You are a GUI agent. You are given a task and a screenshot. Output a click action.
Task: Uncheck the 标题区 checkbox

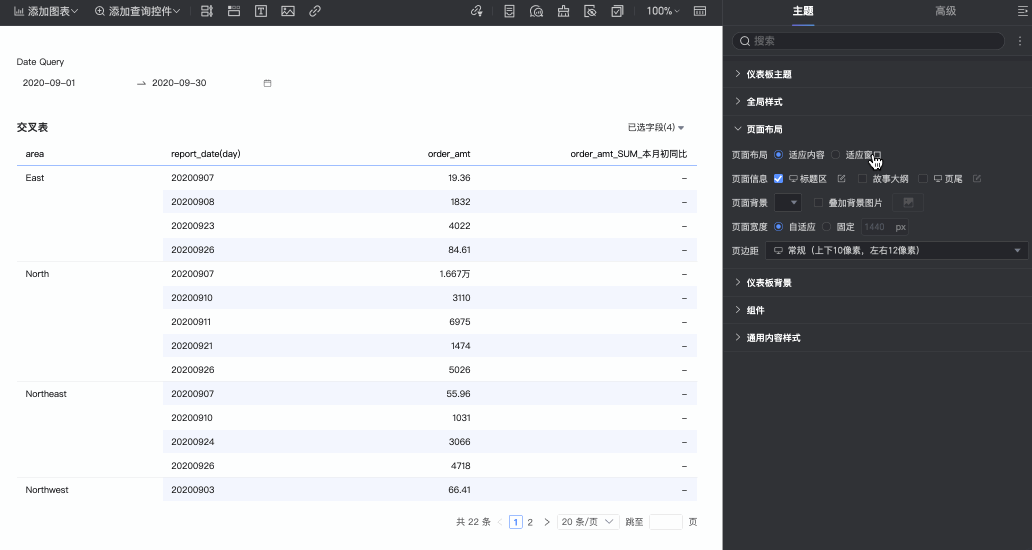(x=779, y=178)
